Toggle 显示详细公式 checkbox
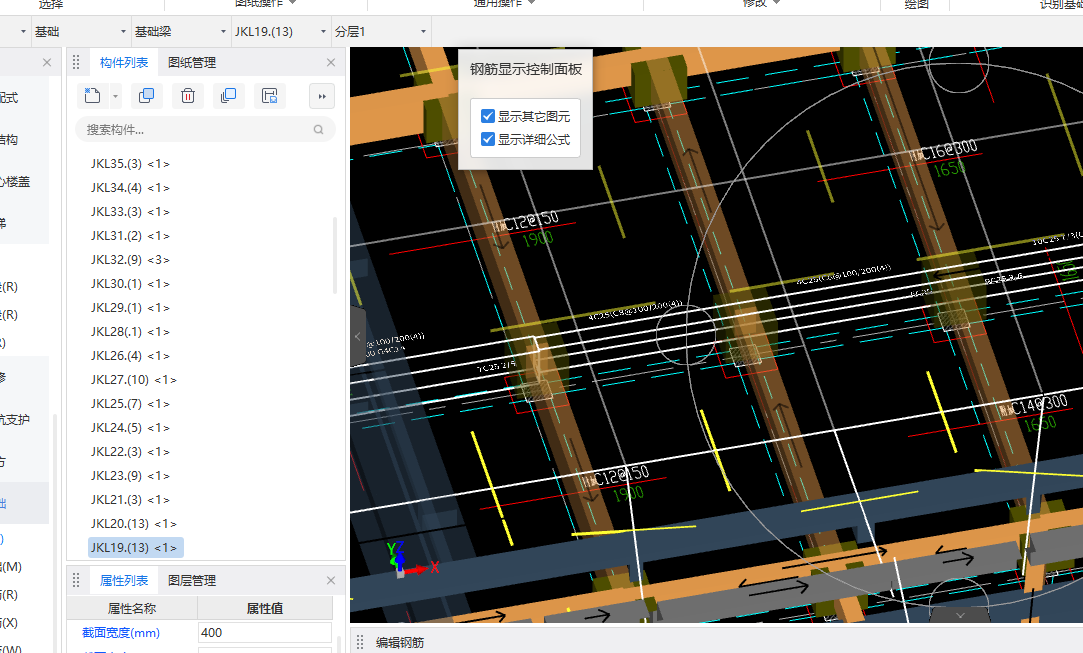The width and height of the screenshot is (1083, 653). tap(488, 139)
